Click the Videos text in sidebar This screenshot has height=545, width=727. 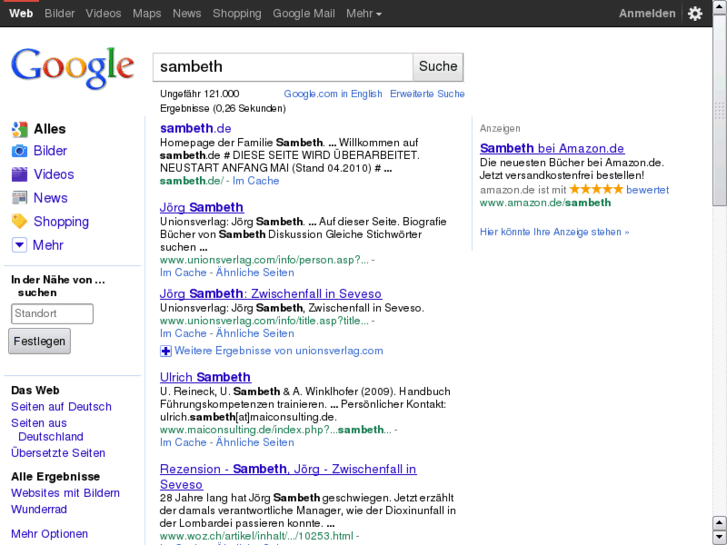click(x=54, y=174)
